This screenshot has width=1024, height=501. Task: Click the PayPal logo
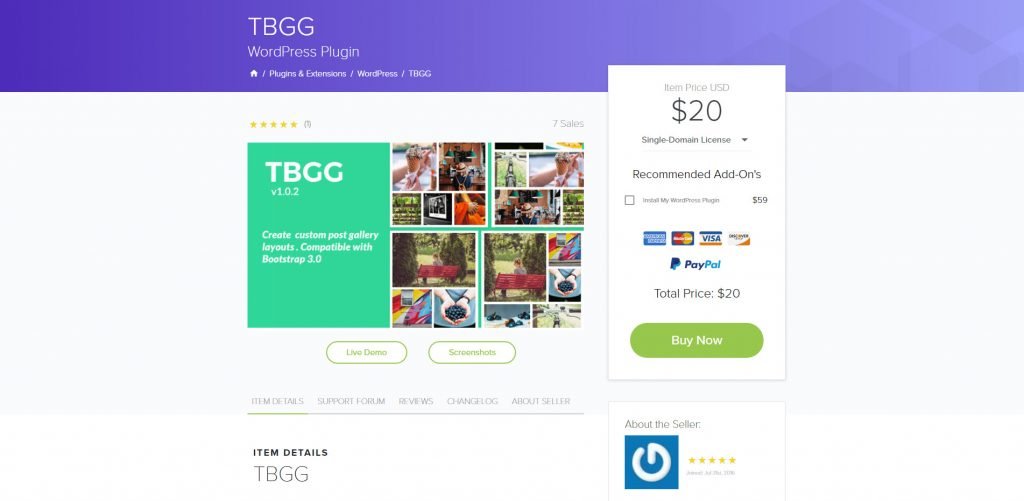click(696, 264)
